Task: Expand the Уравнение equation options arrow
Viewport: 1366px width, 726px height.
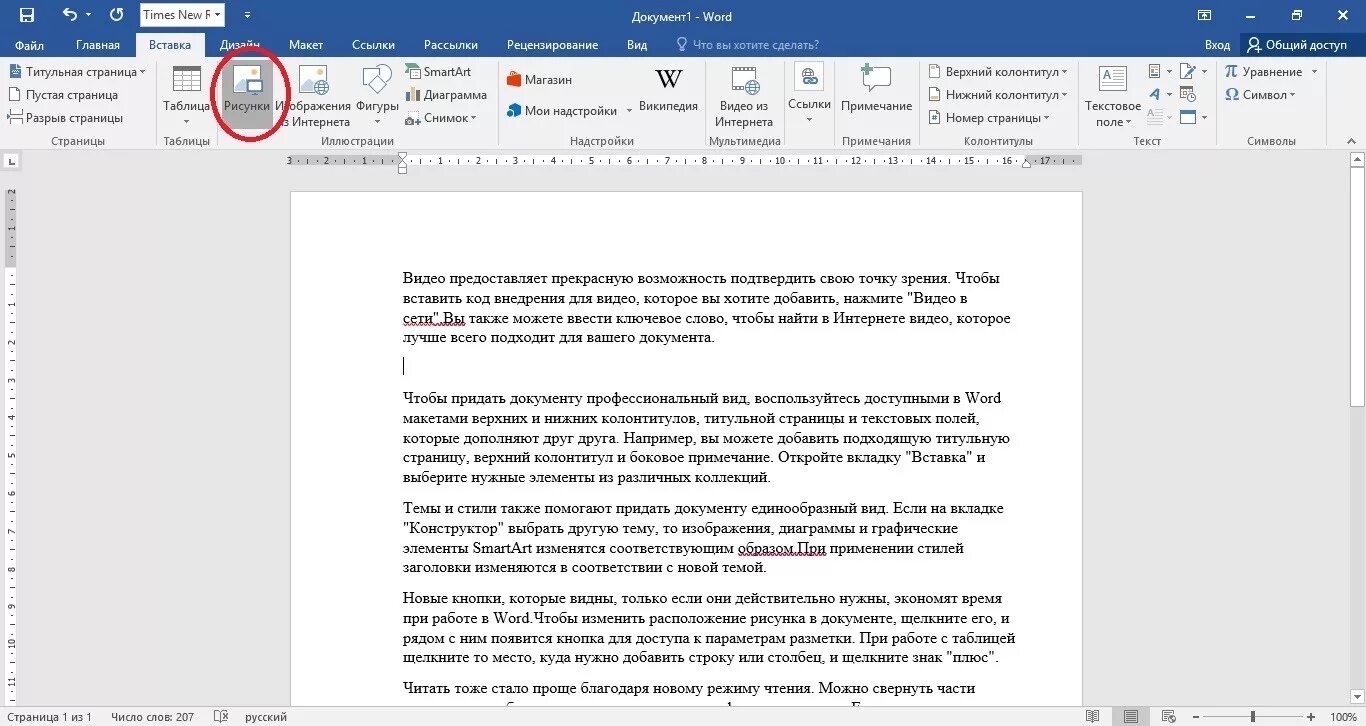Action: point(1315,72)
